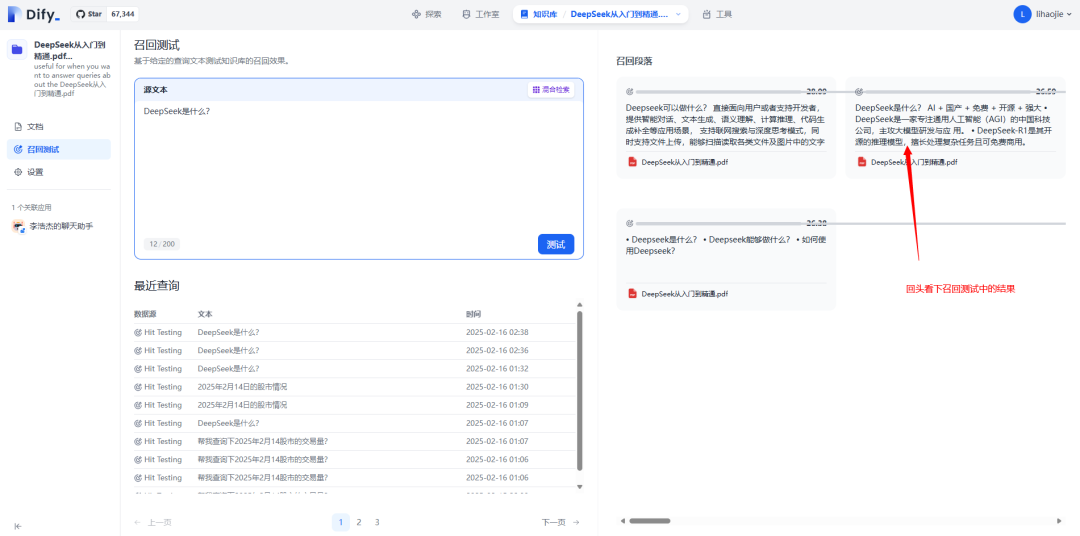Click the Hit Testing icon in the 02:38 row
This screenshot has width=1080, height=536.
[138, 332]
